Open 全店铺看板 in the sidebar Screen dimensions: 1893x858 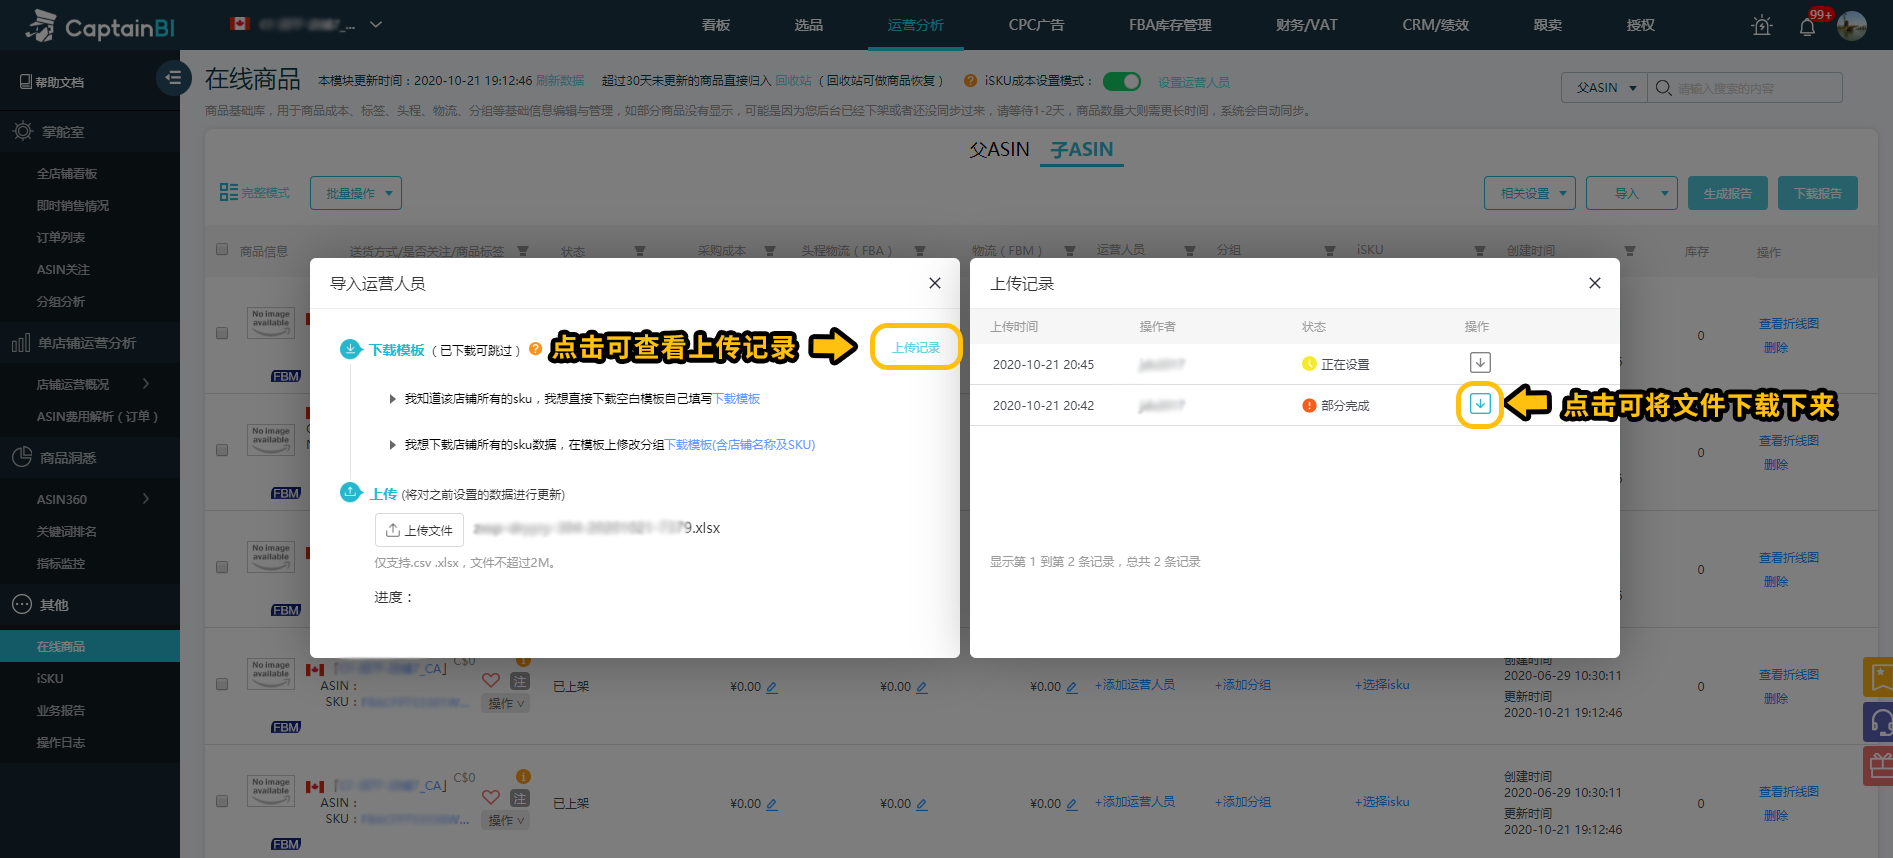67,174
